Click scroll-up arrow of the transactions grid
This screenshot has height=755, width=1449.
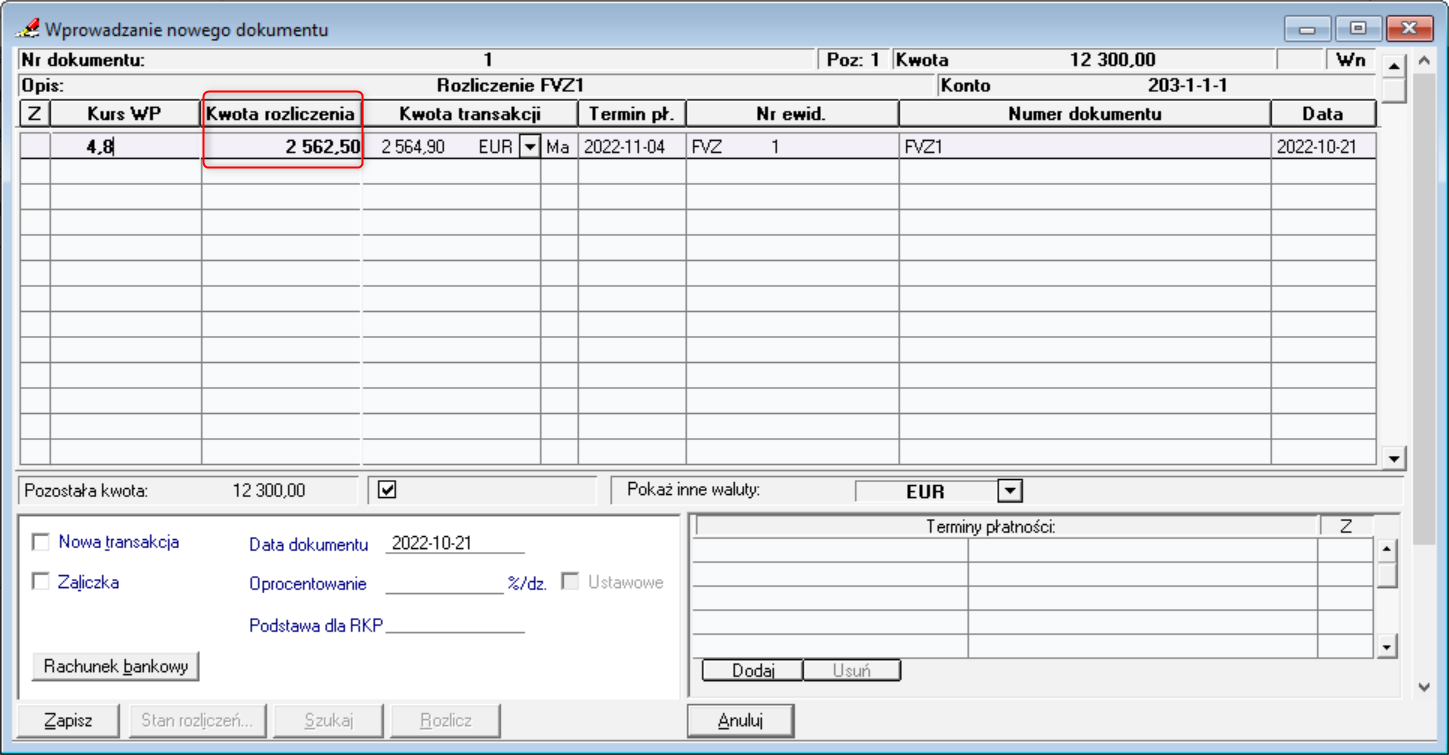[1393, 66]
